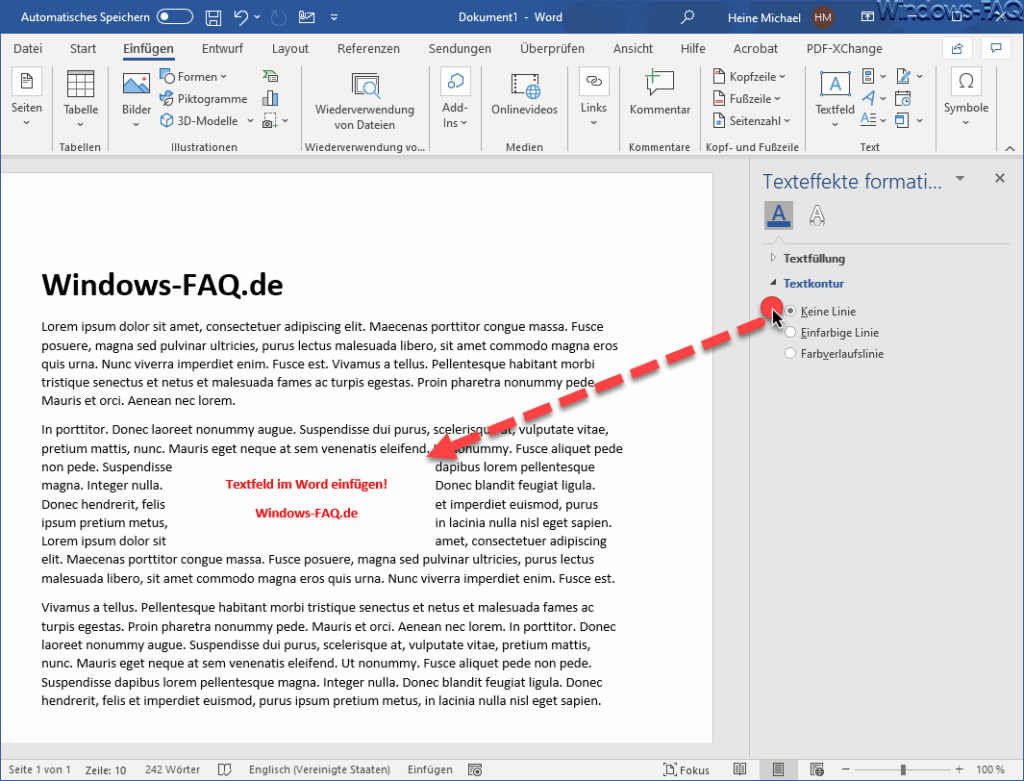Open Wiederverwendung von Dateien
Screen dimensions: 1024x781
point(364,103)
